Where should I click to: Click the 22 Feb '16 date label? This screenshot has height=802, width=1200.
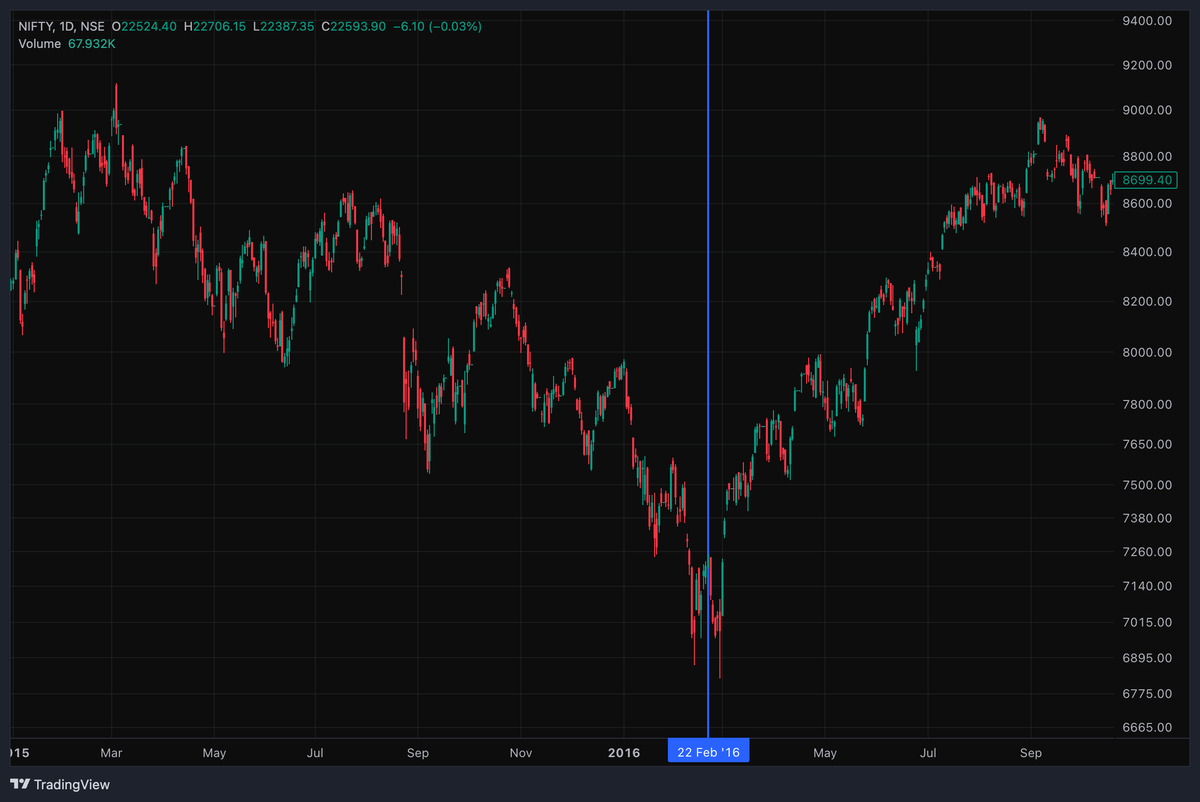pyautogui.click(x=708, y=752)
